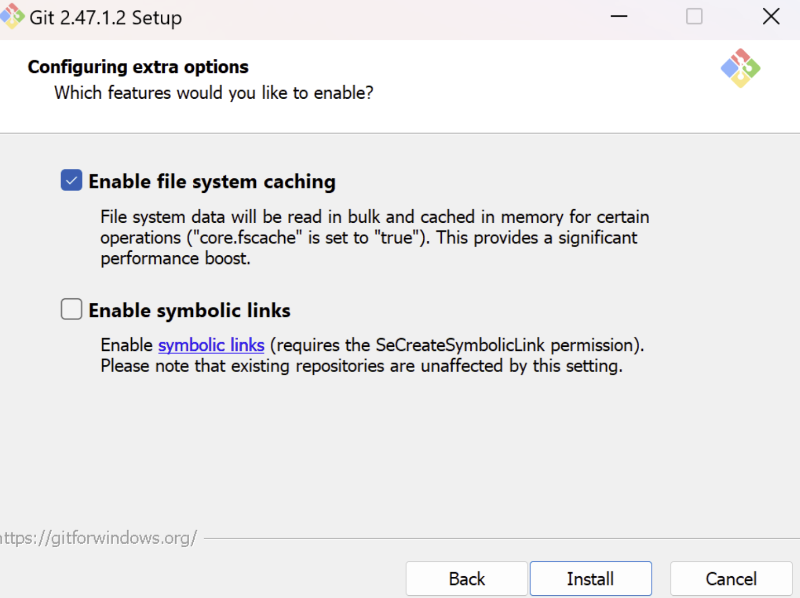The height and width of the screenshot is (598, 800).
Task: Open the symbolic links hyperlink
Action: 211,345
